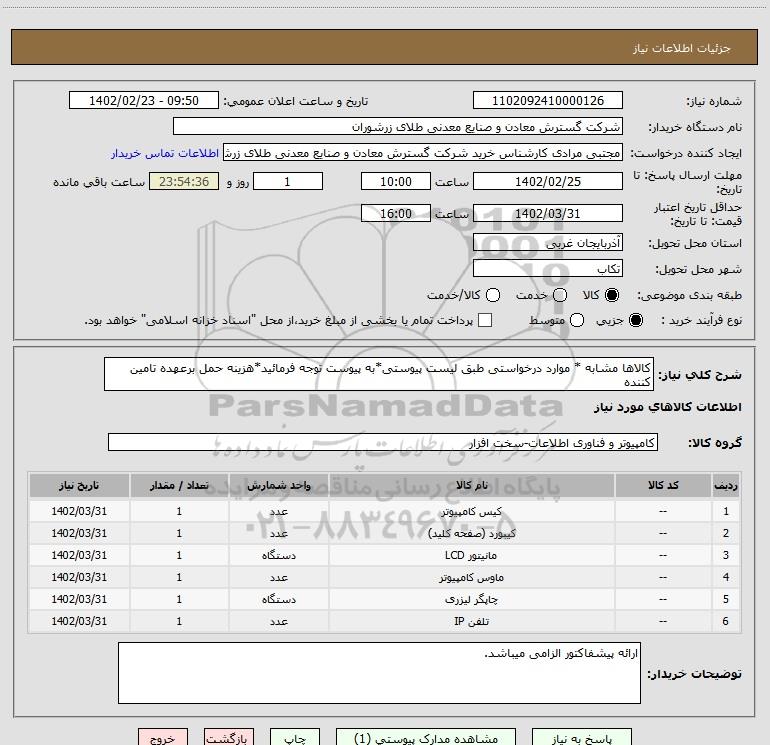Click the شرح کلی نیاز description box

(x=379, y=374)
